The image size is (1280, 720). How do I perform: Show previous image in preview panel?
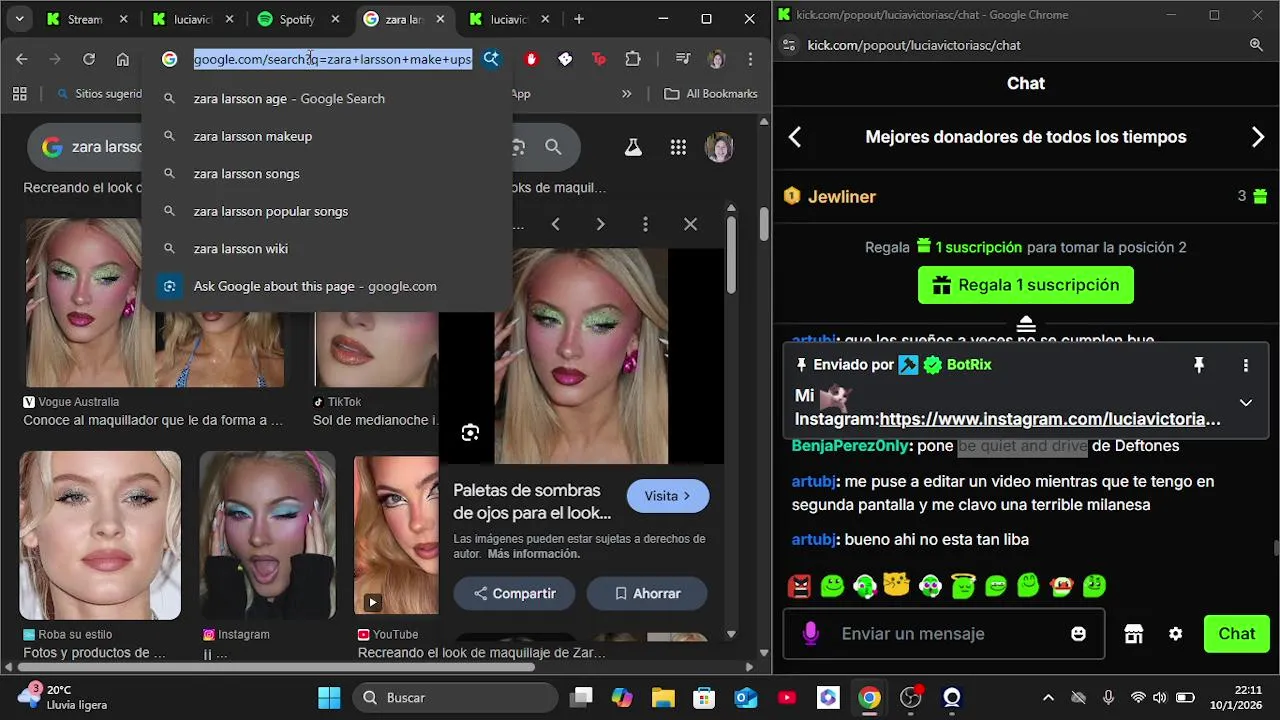click(x=556, y=224)
